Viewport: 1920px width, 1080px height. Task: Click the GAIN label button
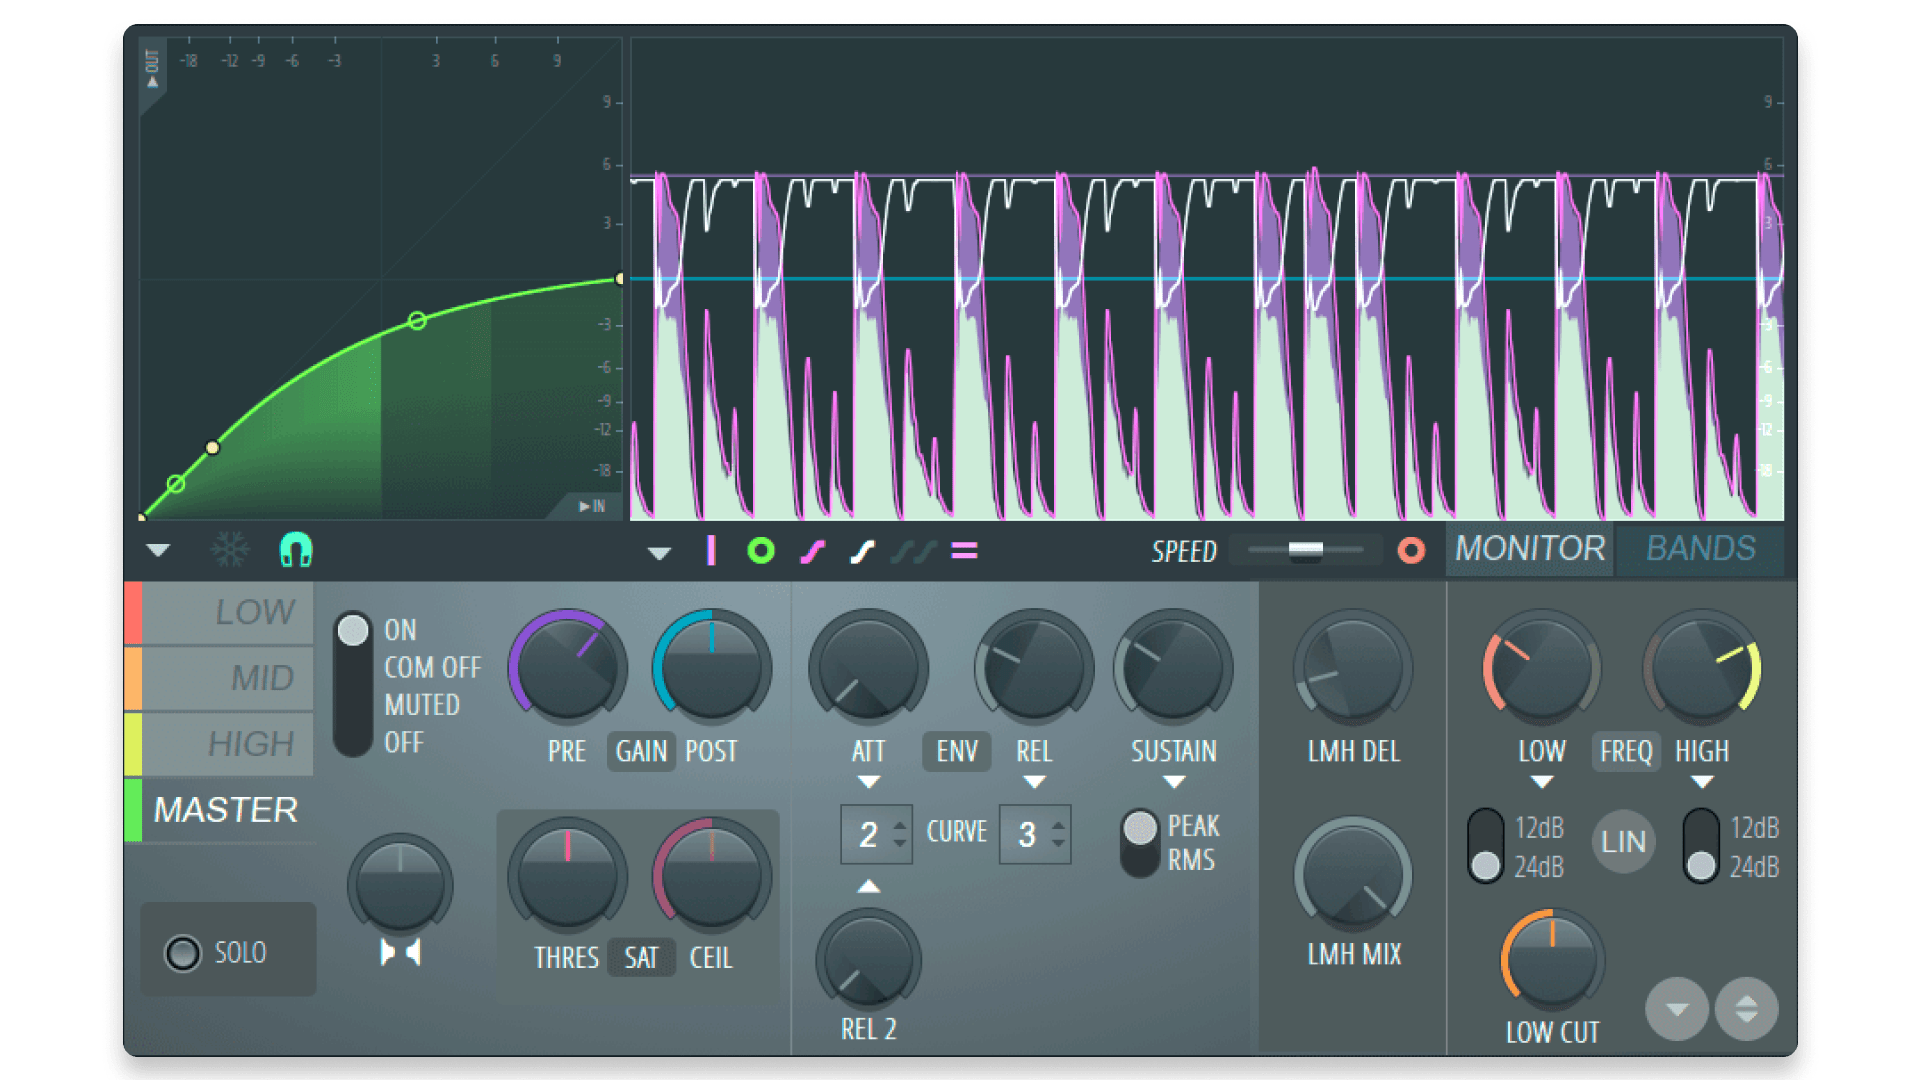tap(641, 751)
